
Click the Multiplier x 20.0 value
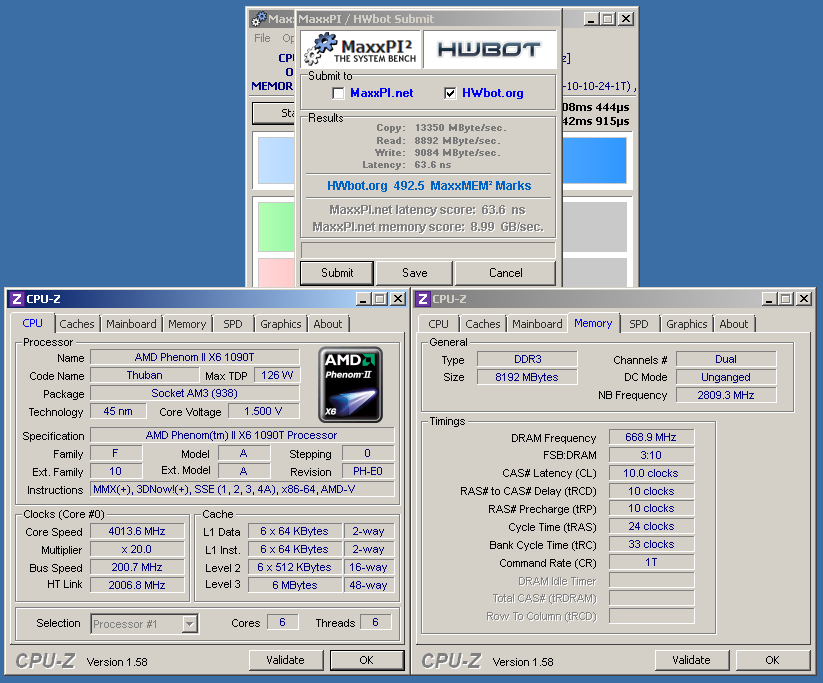[137, 550]
